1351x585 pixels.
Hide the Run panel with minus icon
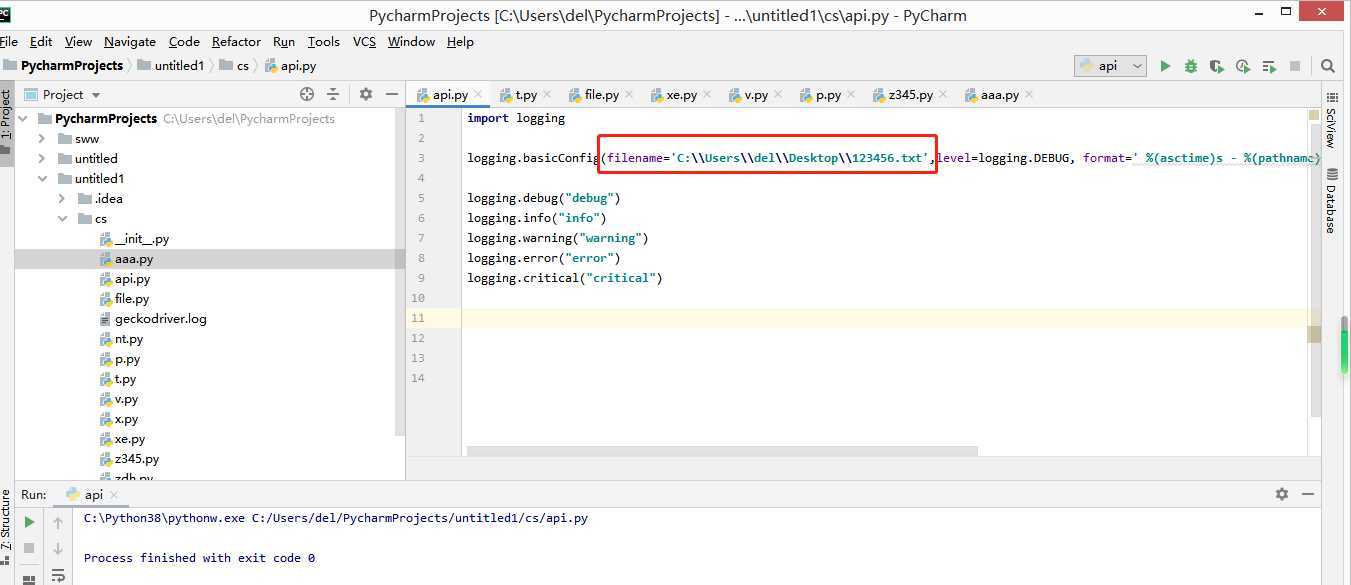tap(1307, 494)
